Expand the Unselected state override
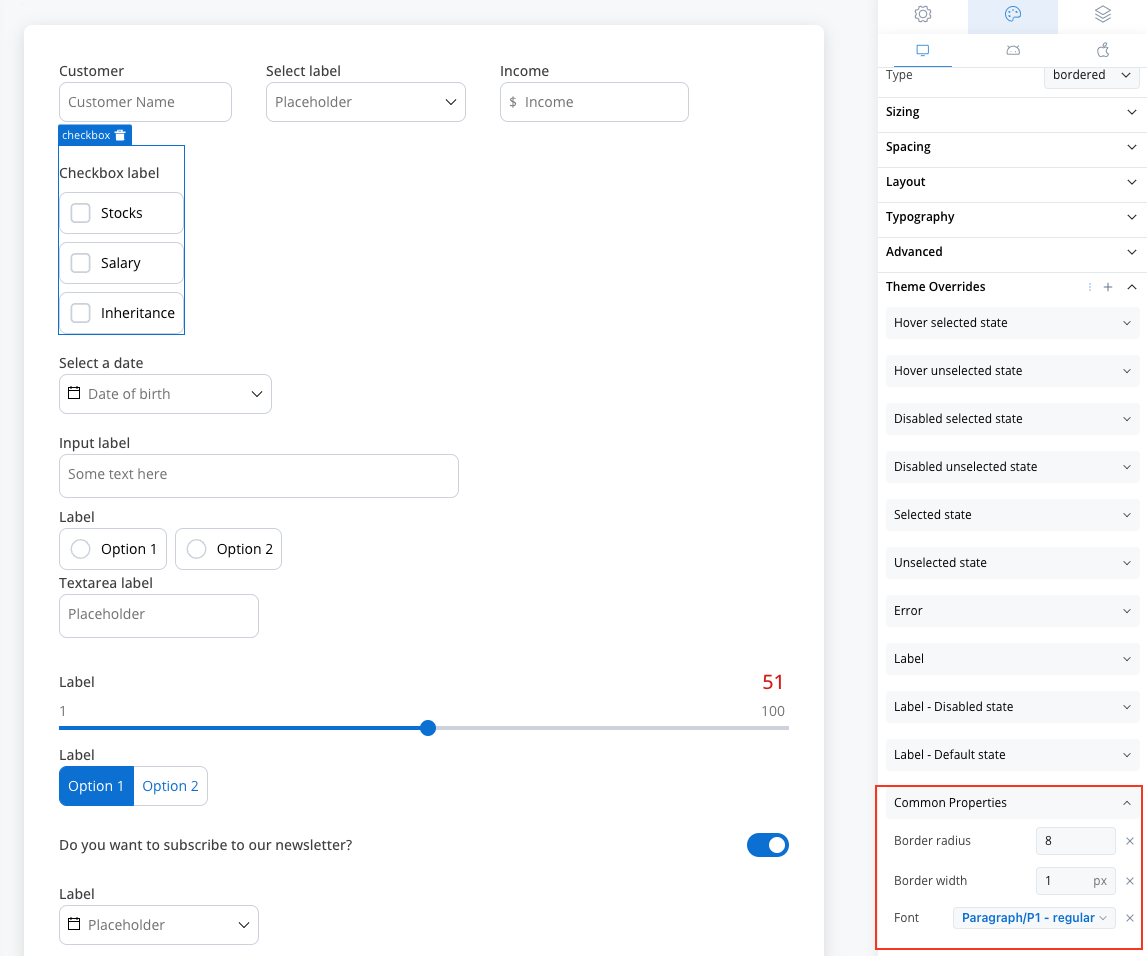The width and height of the screenshot is (1147, 956). coord(1012,563)
